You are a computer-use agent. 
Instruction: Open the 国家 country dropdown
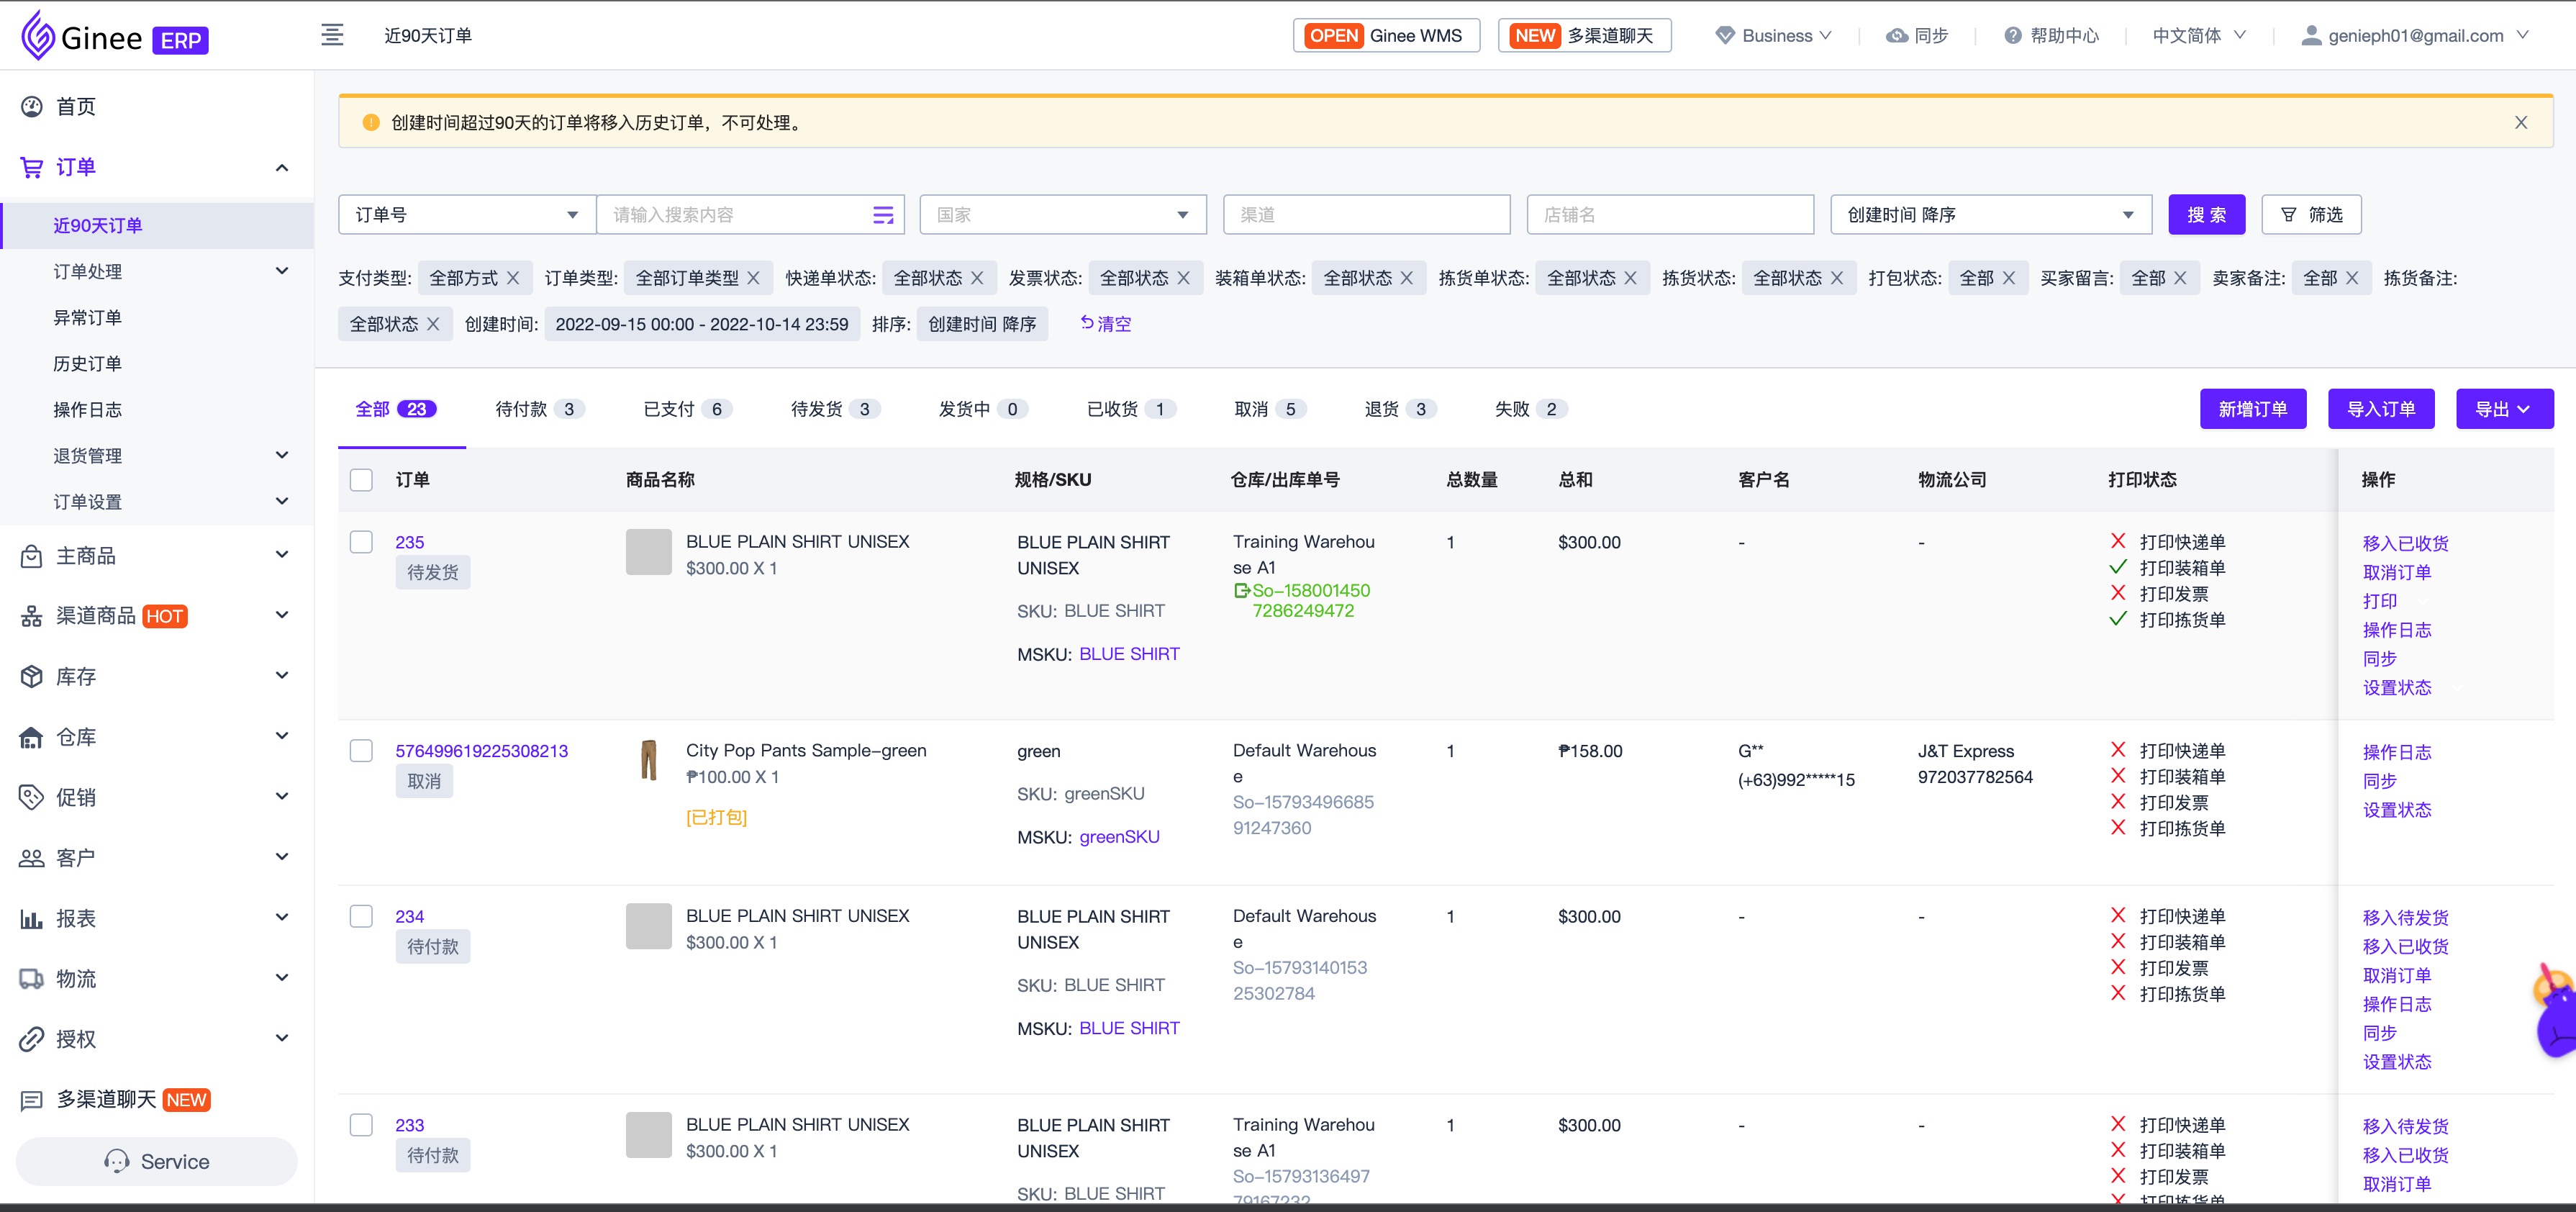click(1063, 215)
